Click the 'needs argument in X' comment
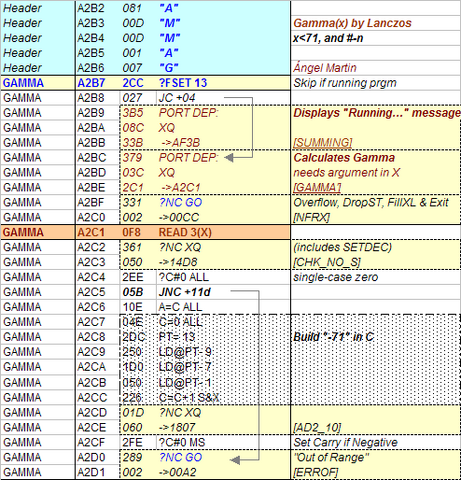This screenshot has height=480, width=461. tap(346, 173)
